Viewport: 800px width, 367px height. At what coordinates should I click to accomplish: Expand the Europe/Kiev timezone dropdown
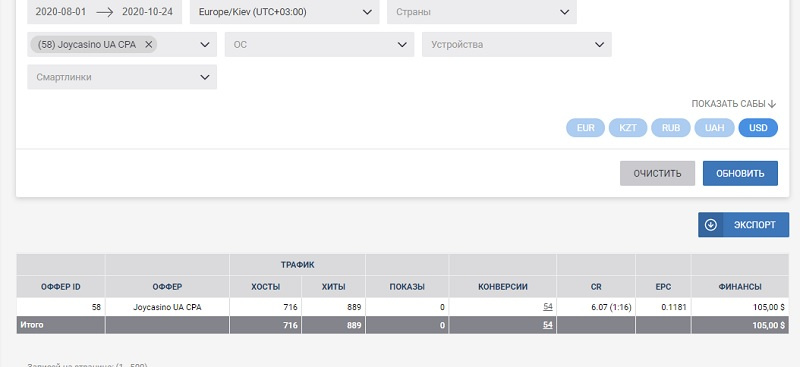pos(285,12)
